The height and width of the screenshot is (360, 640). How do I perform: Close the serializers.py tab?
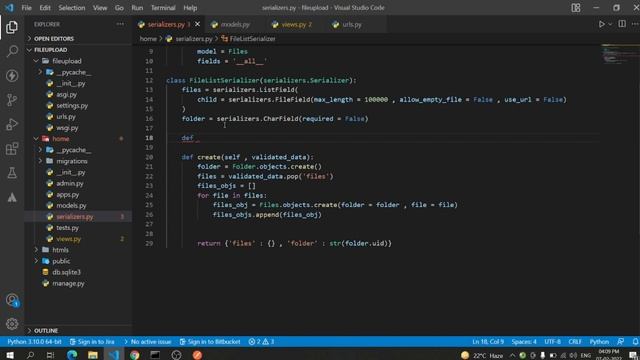pyautogui.click(x=198, y=24)
